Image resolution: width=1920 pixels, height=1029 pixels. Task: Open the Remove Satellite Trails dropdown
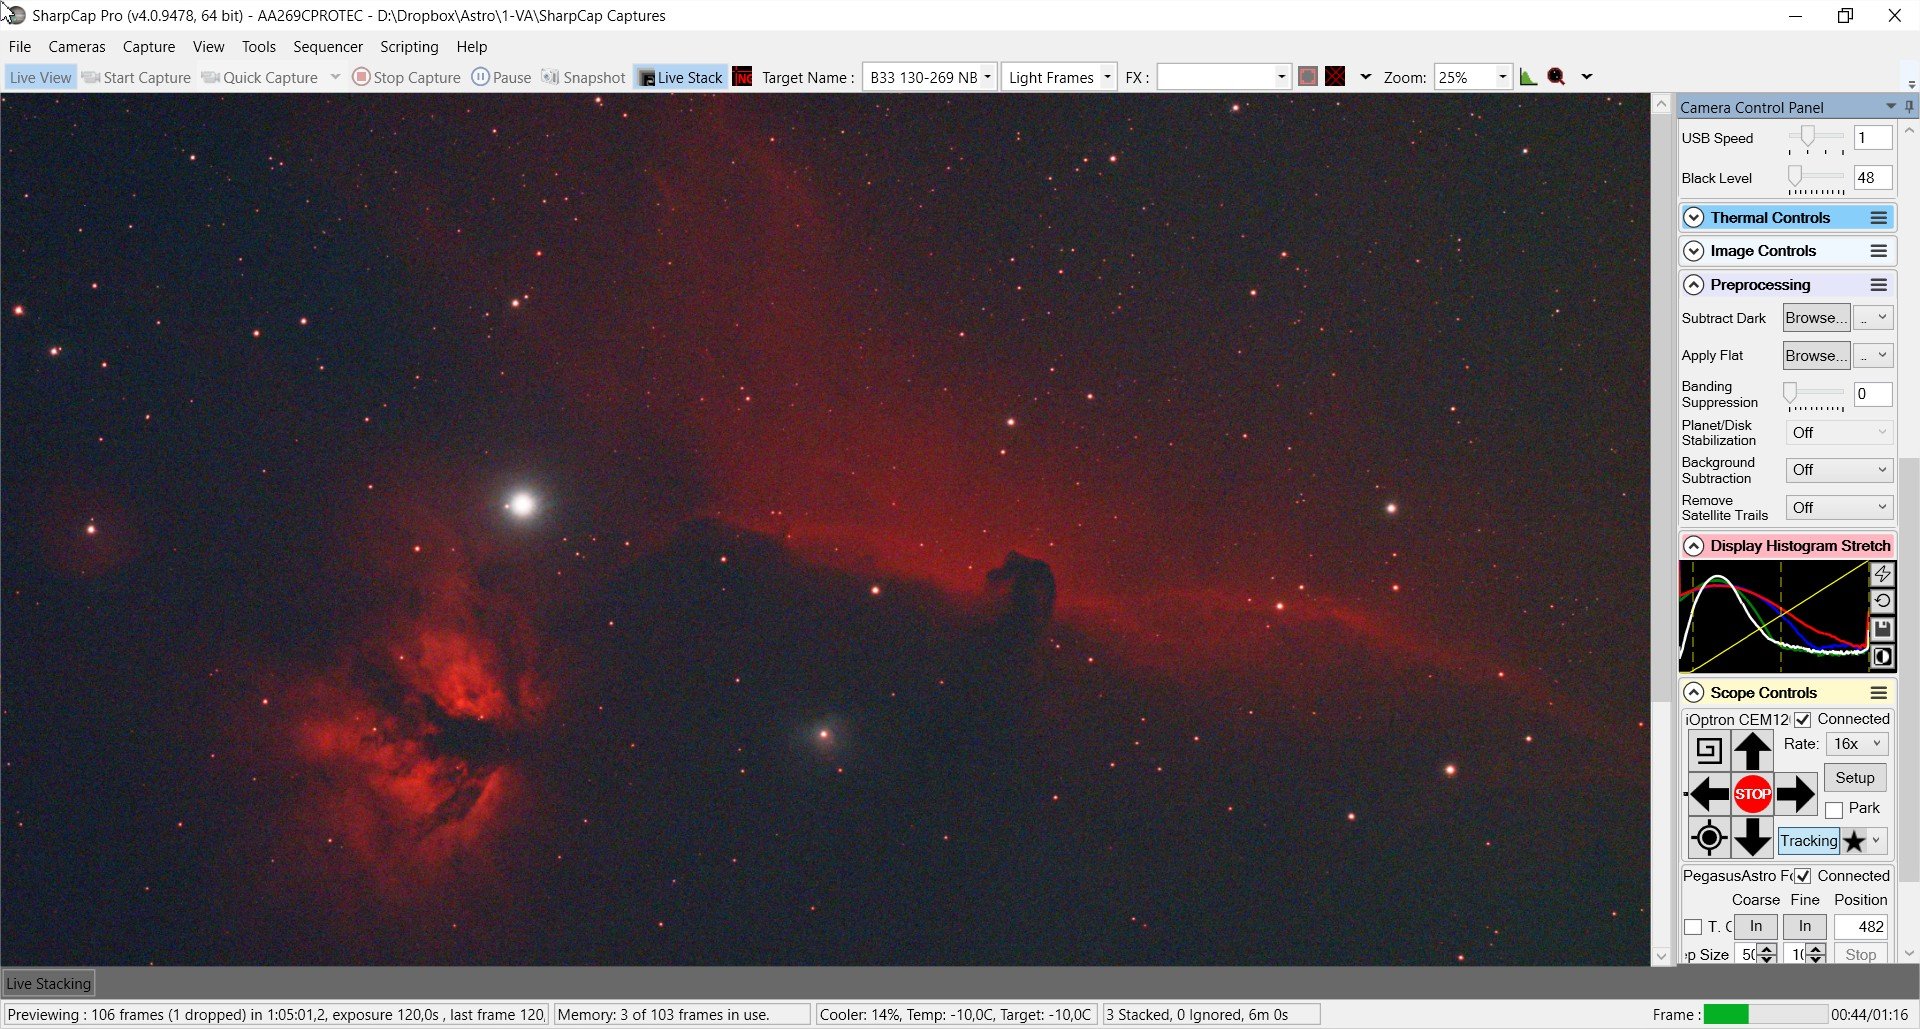pyautogui.click(x=1839, y=508)
